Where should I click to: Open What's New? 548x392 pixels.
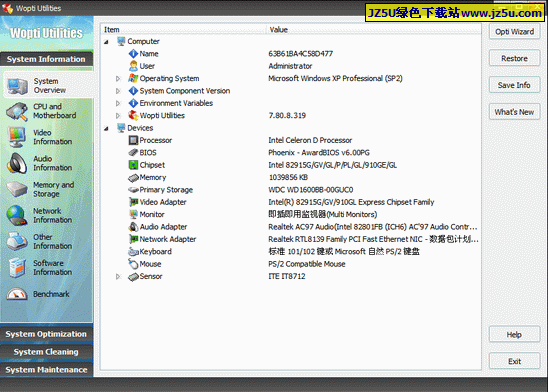(514, 112)
